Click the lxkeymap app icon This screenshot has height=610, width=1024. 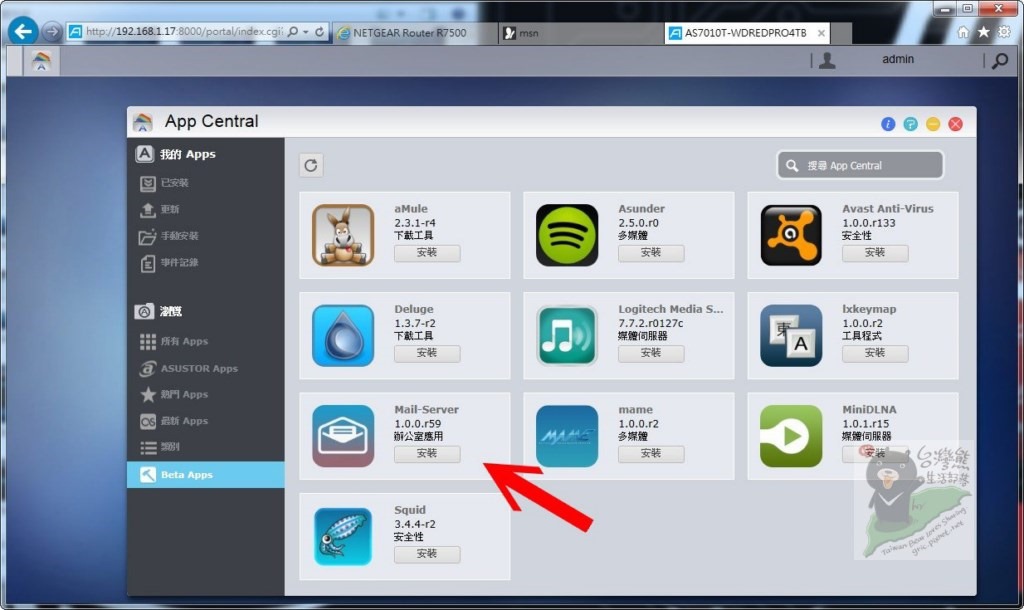coord(791,336)
